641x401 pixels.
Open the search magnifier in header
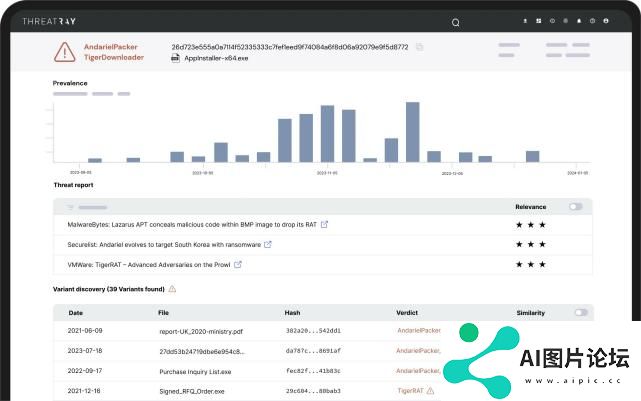point(455,22)
